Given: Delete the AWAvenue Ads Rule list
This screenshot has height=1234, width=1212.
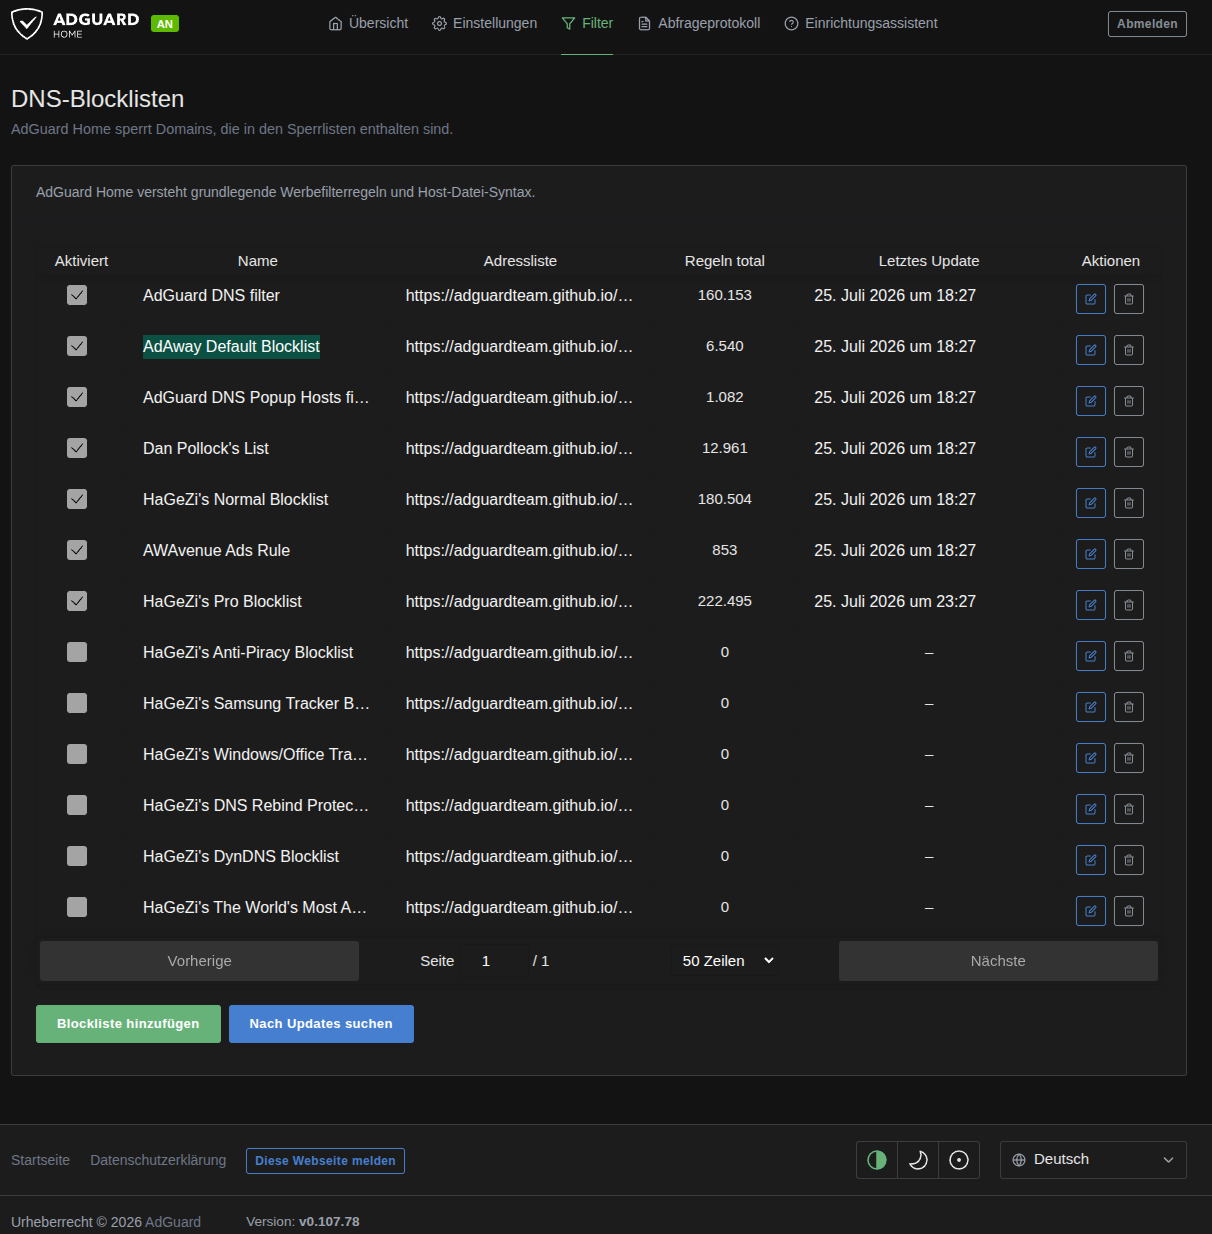Looking at the screenshot, I should click(1129, 554).
